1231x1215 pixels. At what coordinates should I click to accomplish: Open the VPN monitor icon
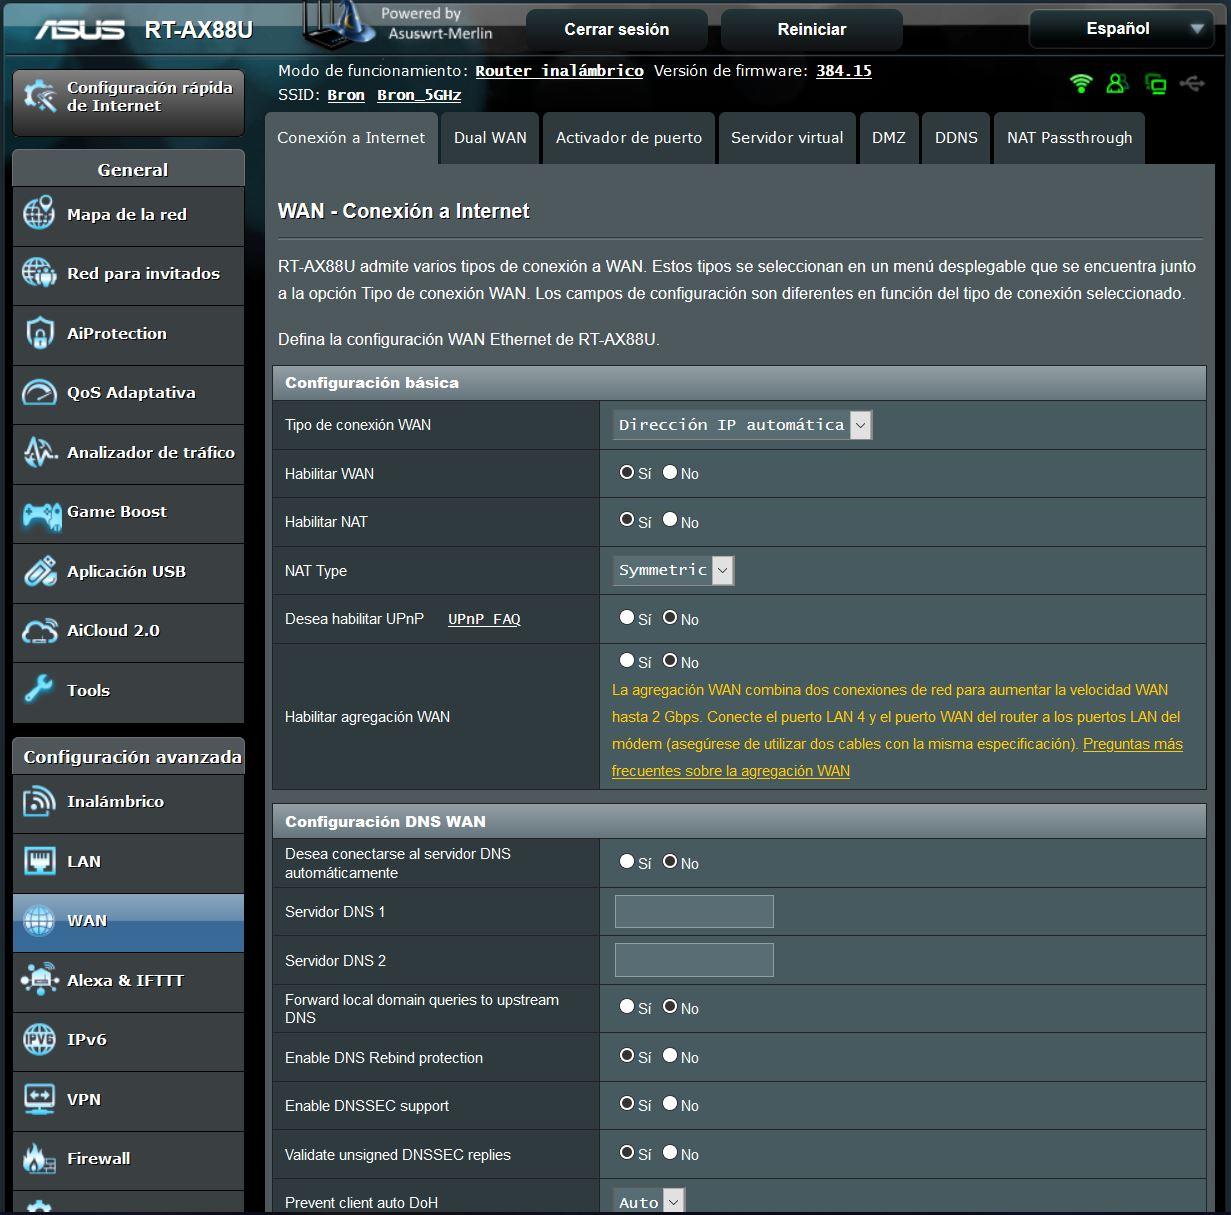pyautogui.click(x=39, y=1099)
